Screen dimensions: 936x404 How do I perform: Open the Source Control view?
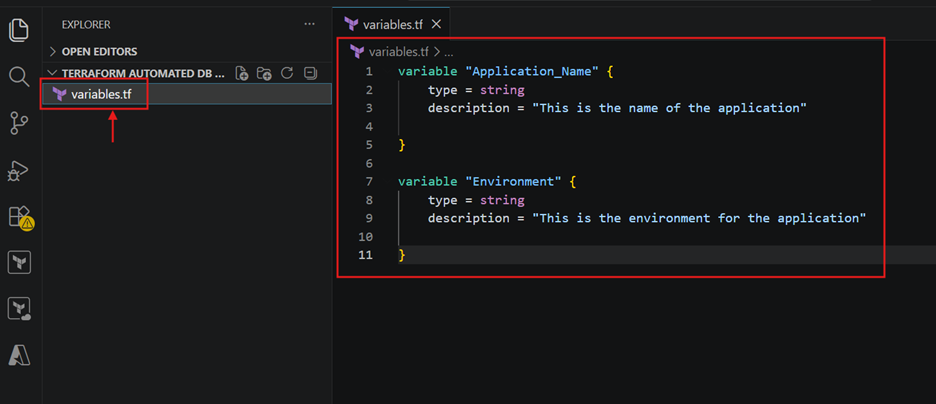click(19, 124)
